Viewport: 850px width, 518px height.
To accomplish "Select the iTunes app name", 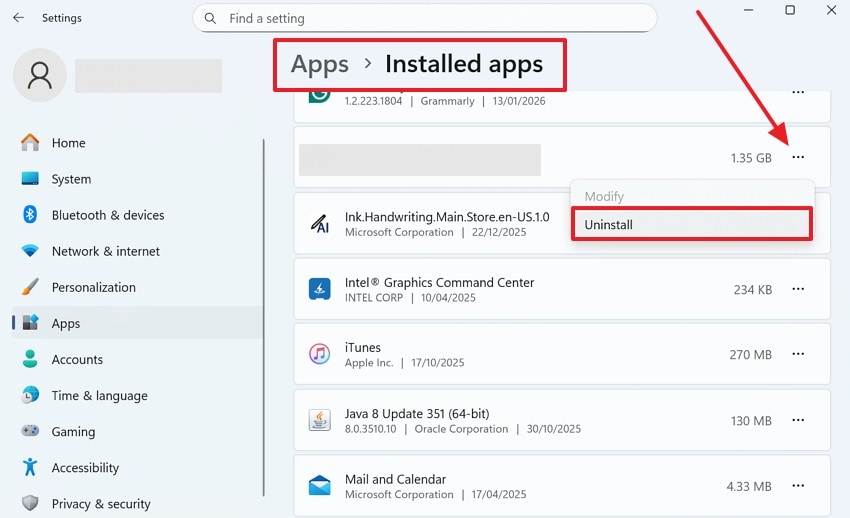I will click(x=363, y=347).
